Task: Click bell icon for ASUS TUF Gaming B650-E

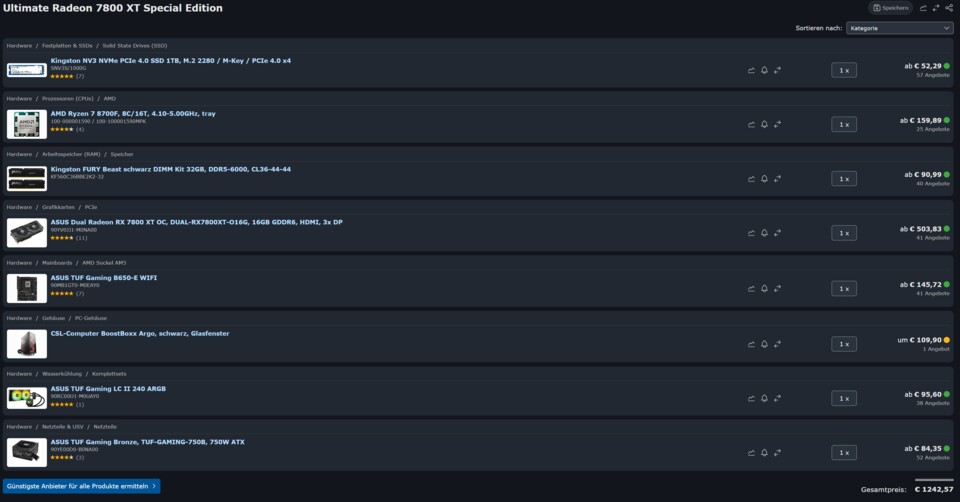Action: 765,289
